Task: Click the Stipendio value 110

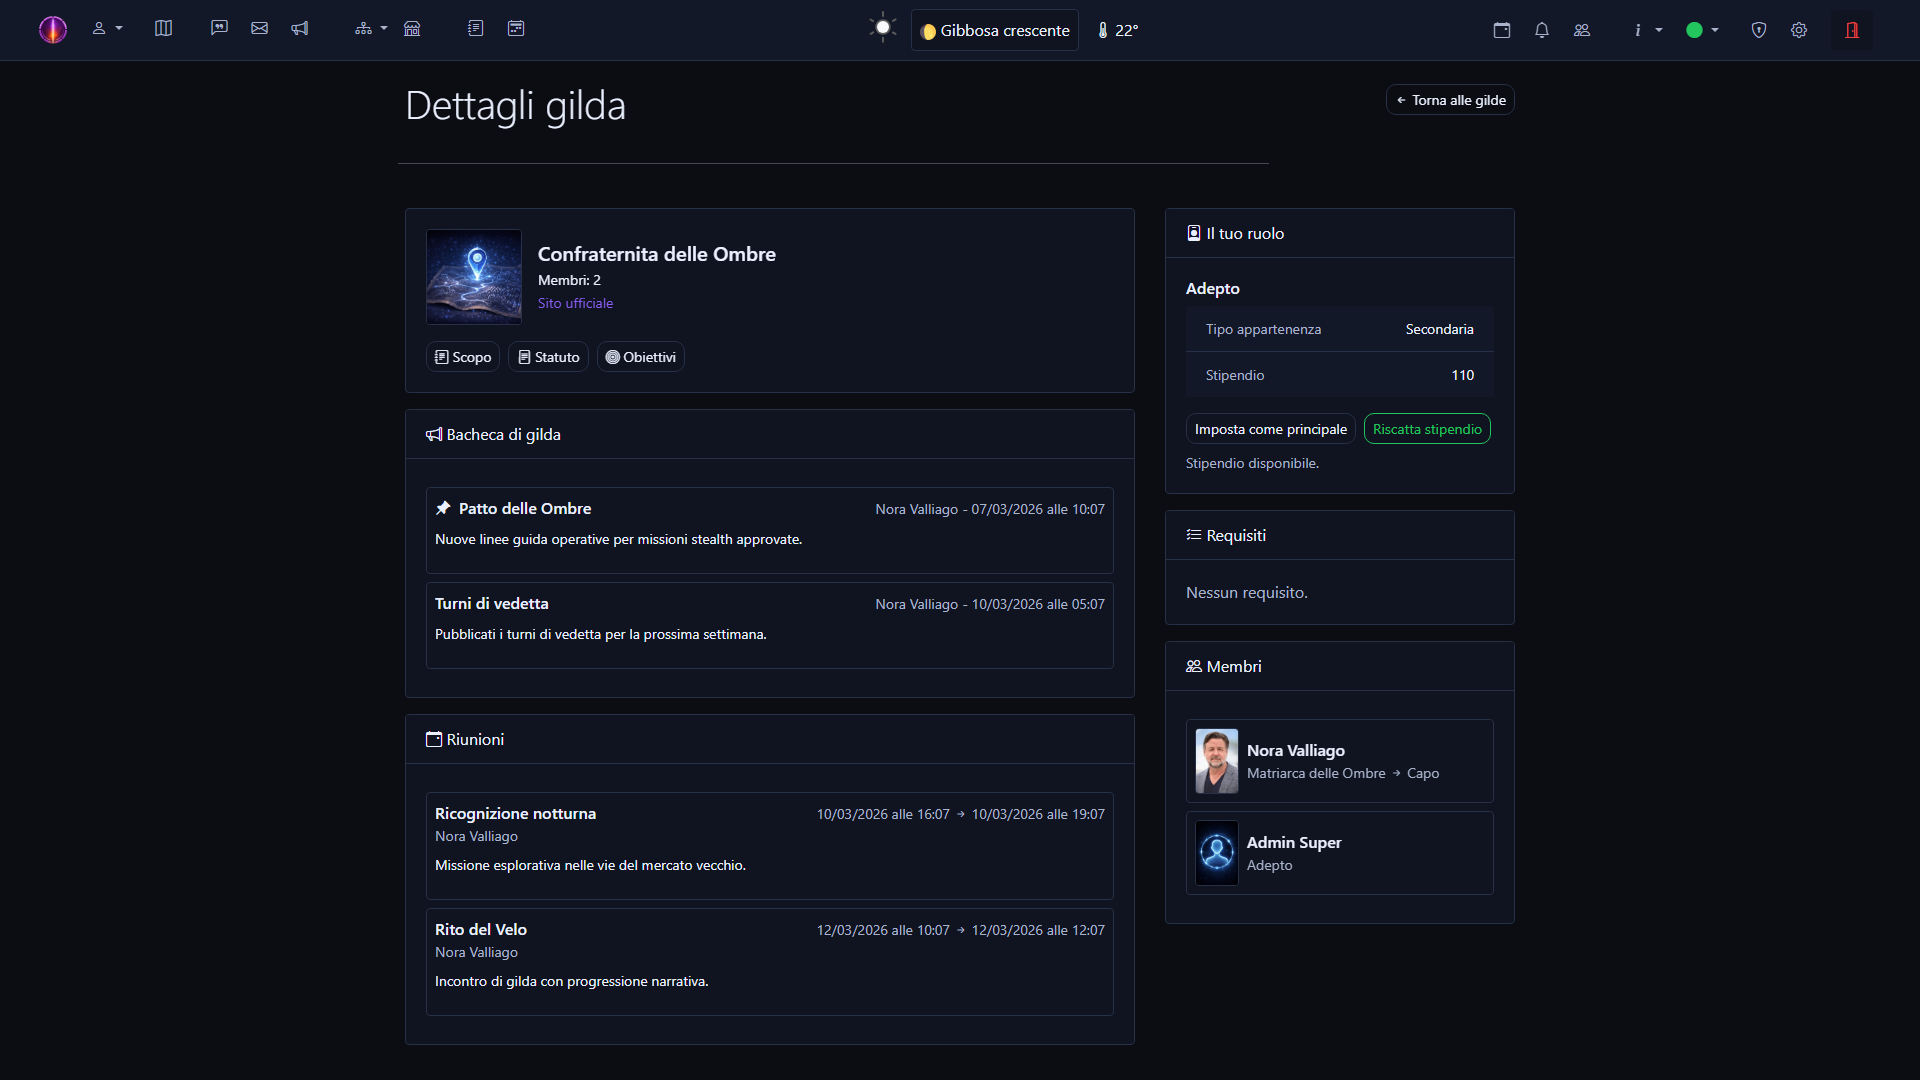Action: coord(1462,375)
